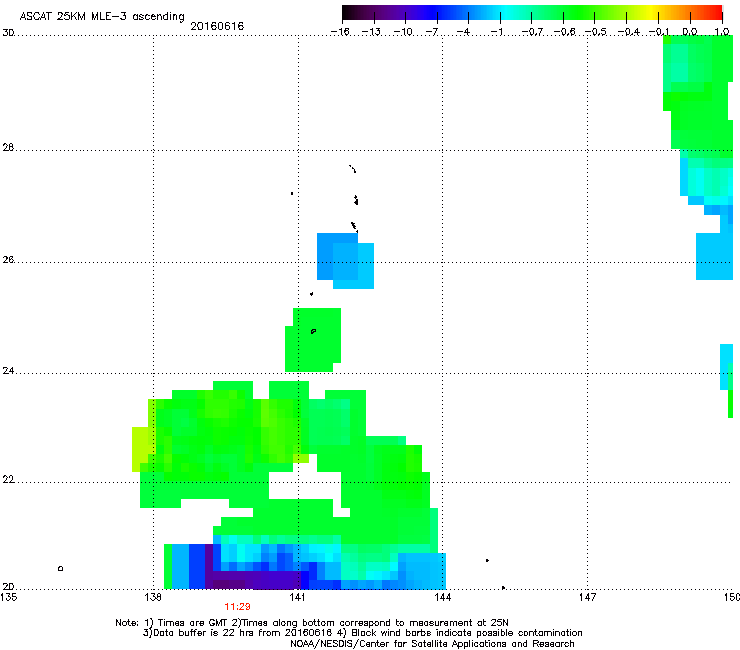
Task: Click the color bar label -0.7
Action: coord(532,32)
